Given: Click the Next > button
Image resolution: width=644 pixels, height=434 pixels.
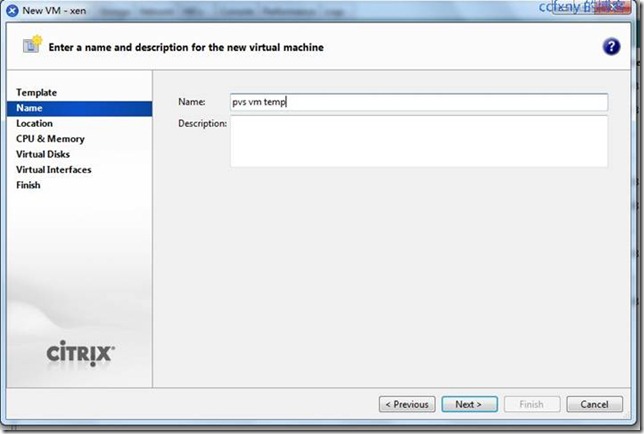Looking at the screenshot, I should (469, 404).
